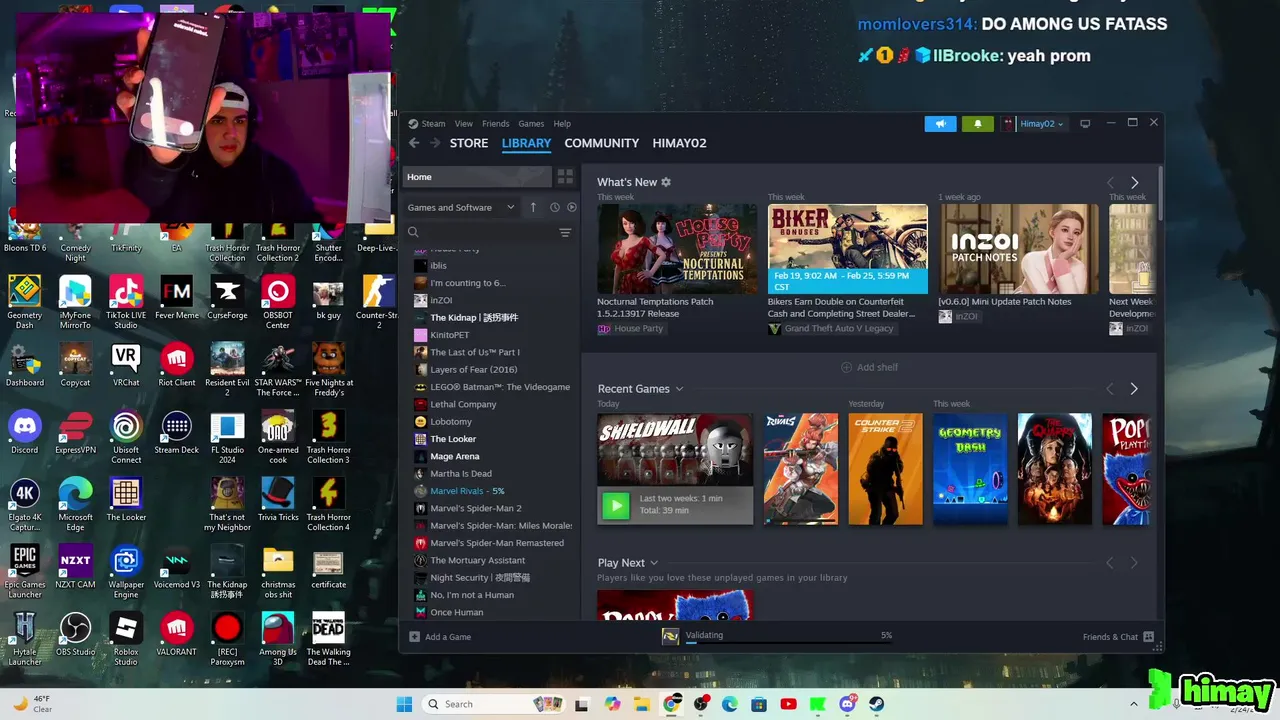Open advanced filters icon beside library search

point(565,232)
